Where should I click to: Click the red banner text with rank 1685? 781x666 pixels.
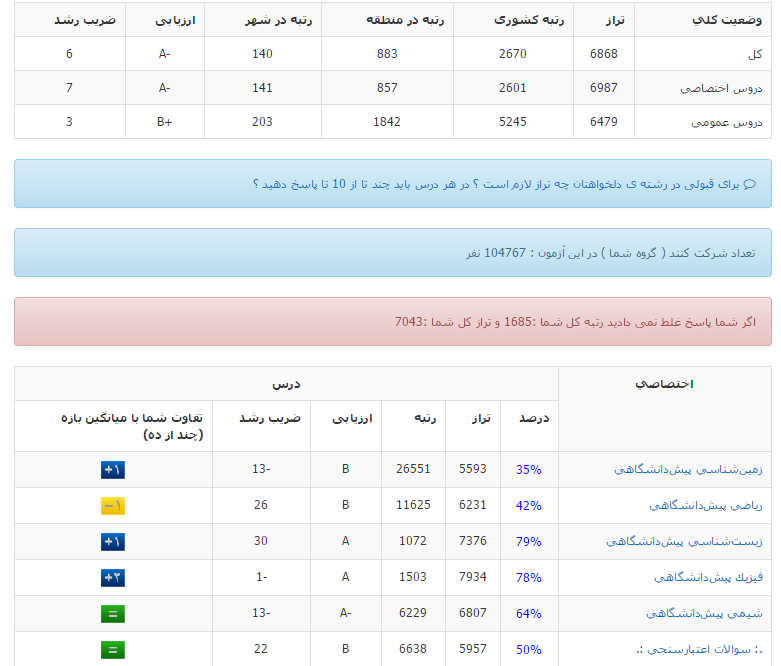point(575,322)
